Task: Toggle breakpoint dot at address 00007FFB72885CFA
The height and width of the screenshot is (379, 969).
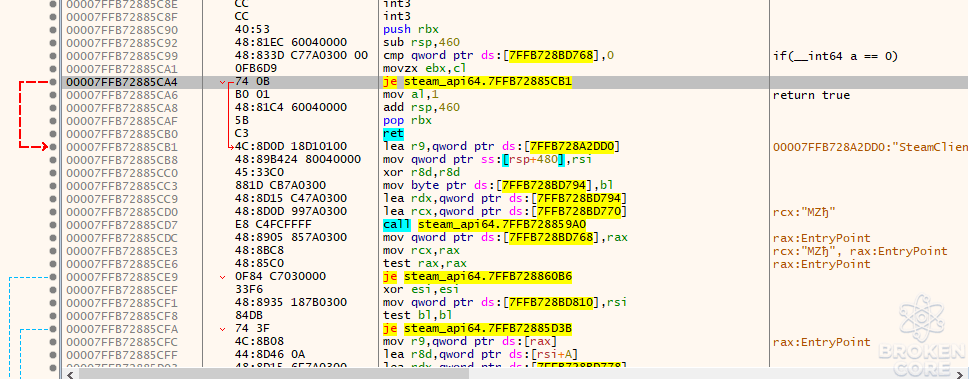Action: 53,328
